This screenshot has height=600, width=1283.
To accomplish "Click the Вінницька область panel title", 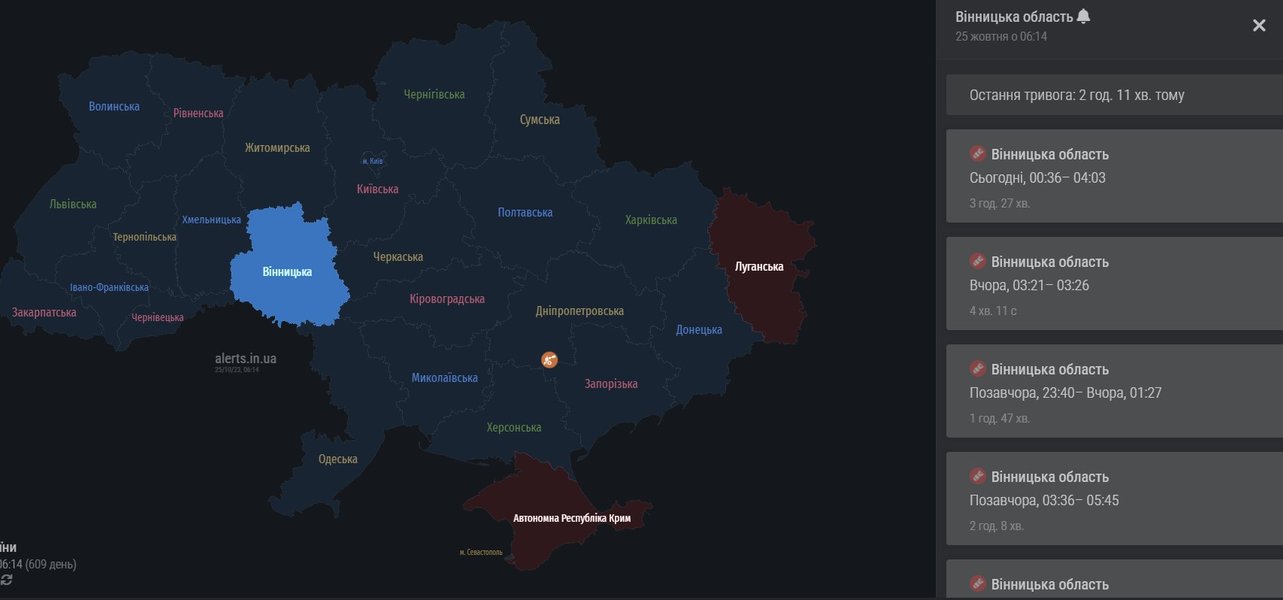I will click(1015, 15).
